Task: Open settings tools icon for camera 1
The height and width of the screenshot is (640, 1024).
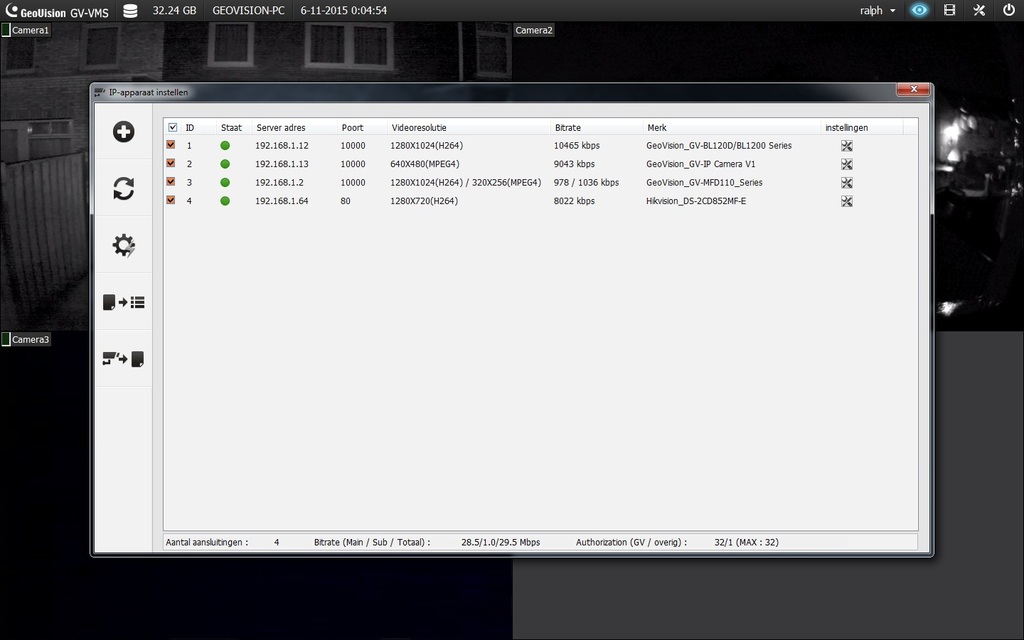Action: pos(847,146)
